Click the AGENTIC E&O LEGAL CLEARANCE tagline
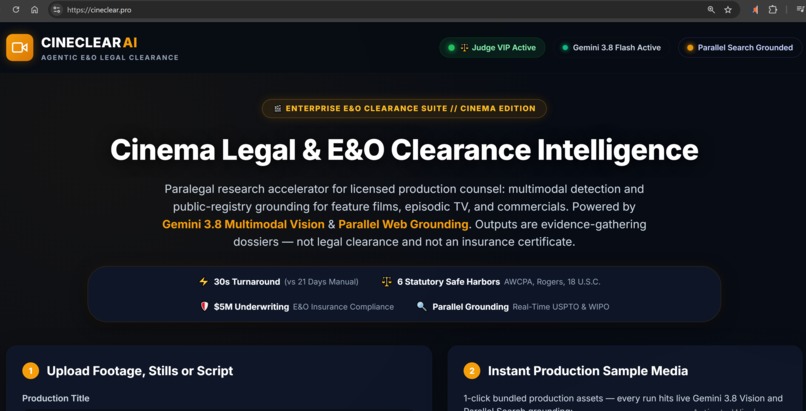This screenshot has height=411, width=806. tap(110, 58)
